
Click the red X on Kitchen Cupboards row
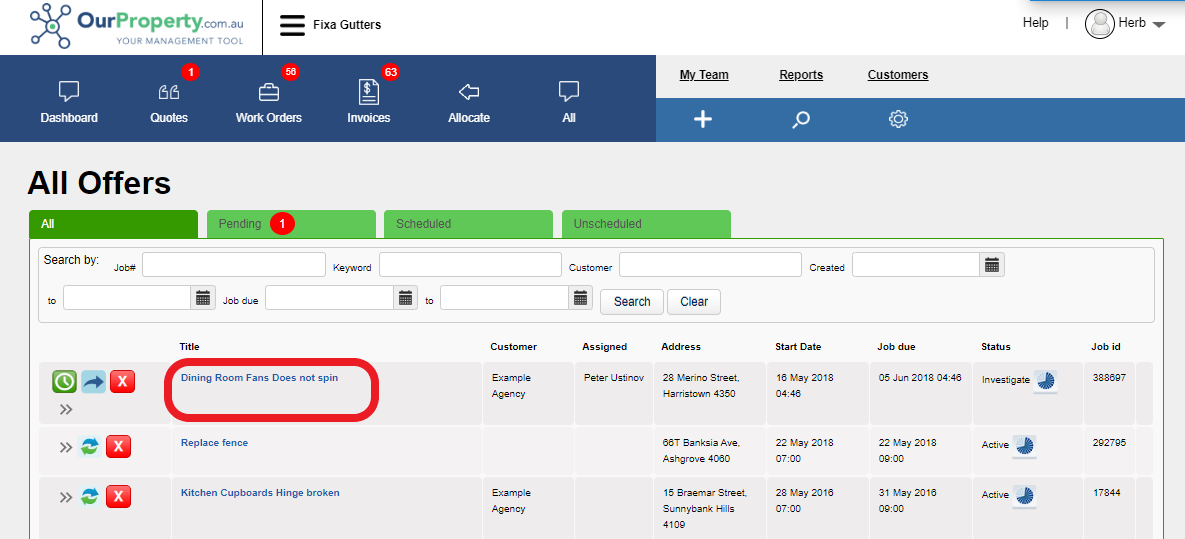coord(118,497)
